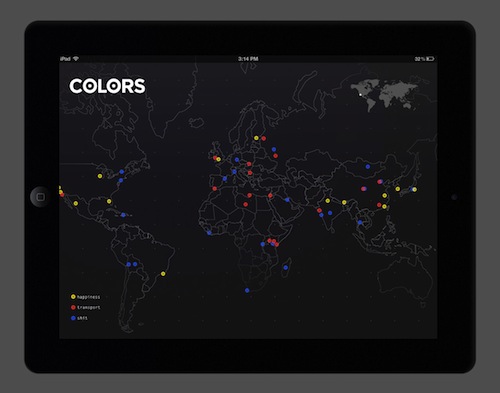Select the yellow happiness legend dot

tap(73, 297)
